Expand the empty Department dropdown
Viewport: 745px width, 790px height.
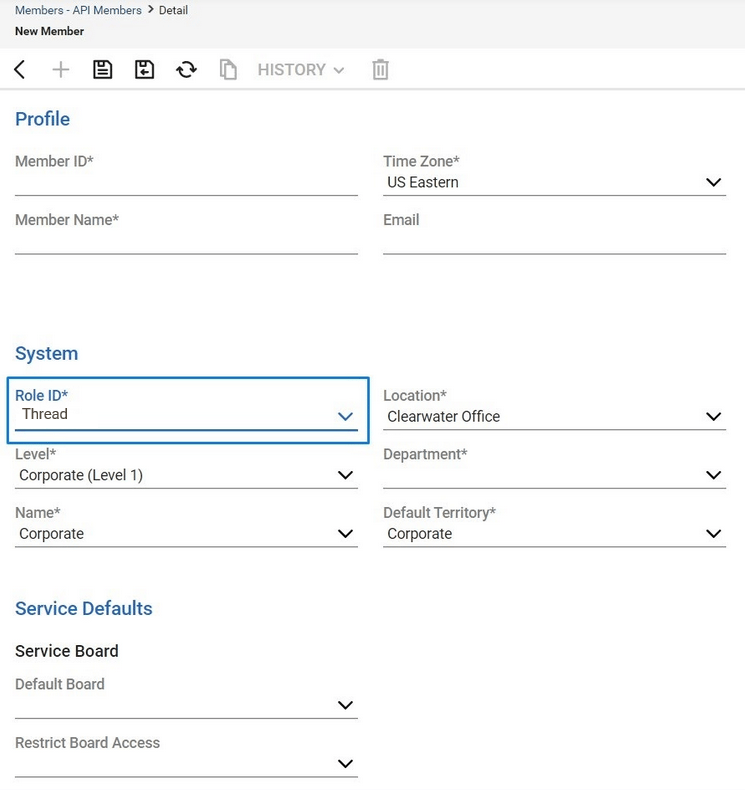[x=555, y=475]
